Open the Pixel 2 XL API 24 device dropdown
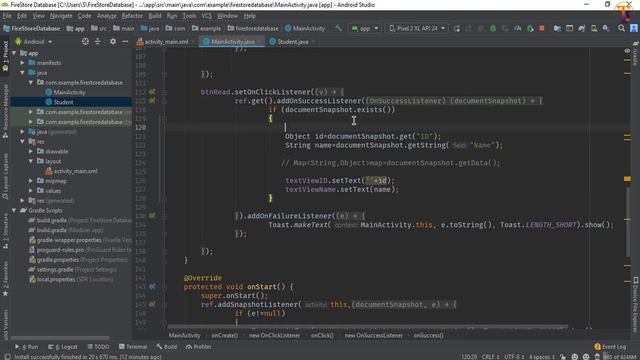The height and width of the screenshot is (360, 640). tap(417, 28)
